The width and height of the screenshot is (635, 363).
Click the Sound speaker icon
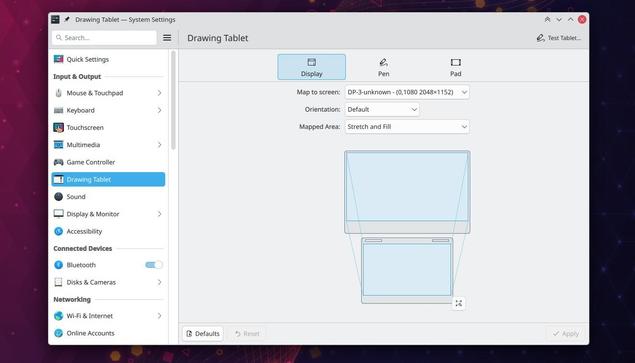tap(58, 196)
